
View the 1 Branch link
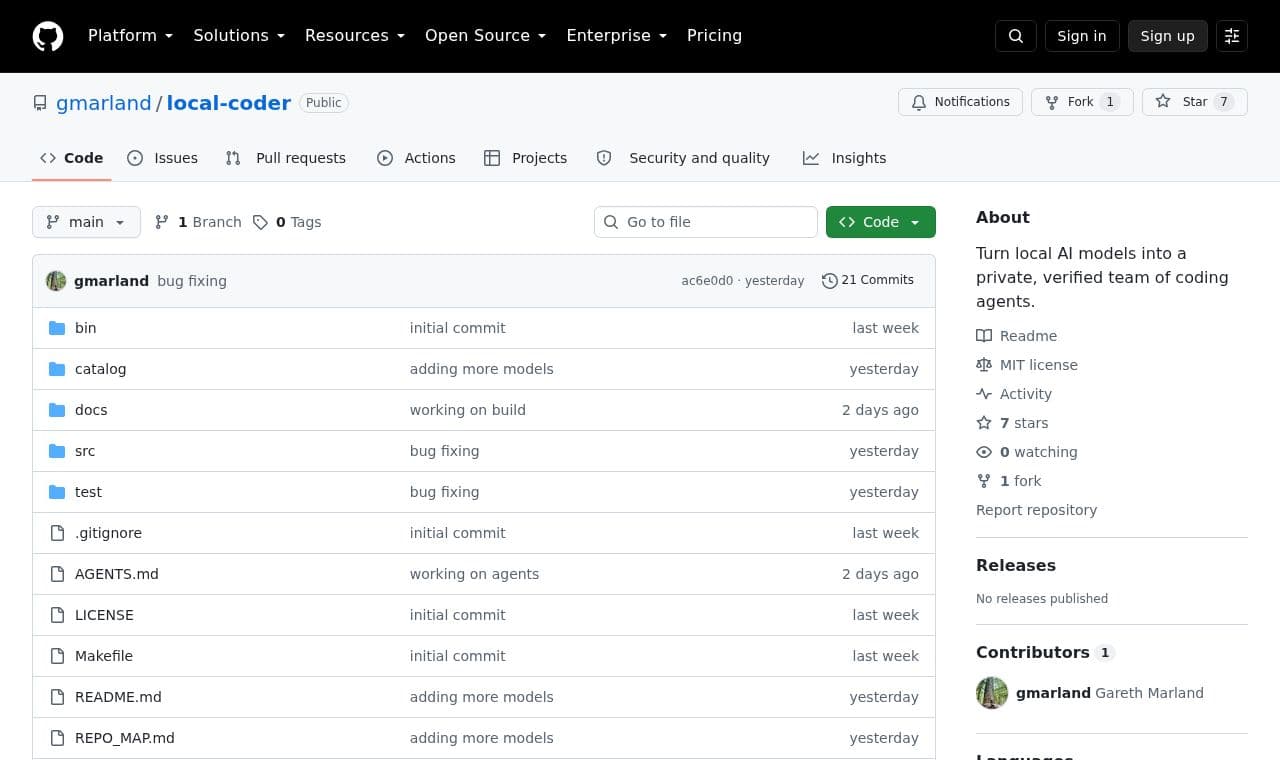[x=199, y=222]
